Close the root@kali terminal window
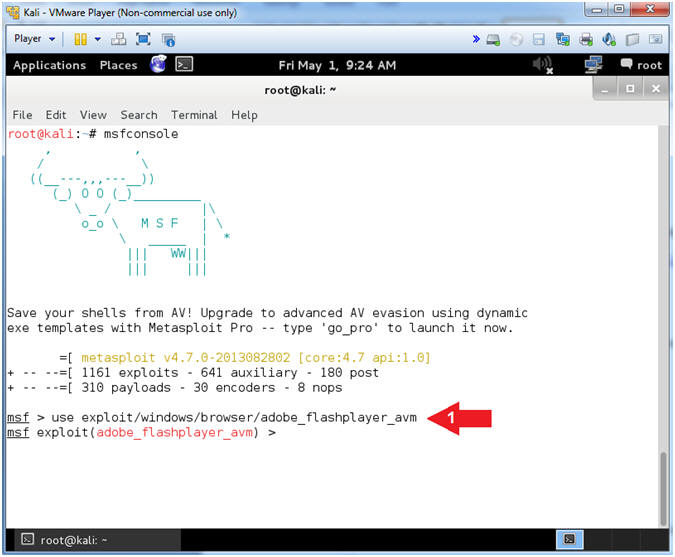The height and width of the screenshot is (557, 675). (x=656, y=89)
